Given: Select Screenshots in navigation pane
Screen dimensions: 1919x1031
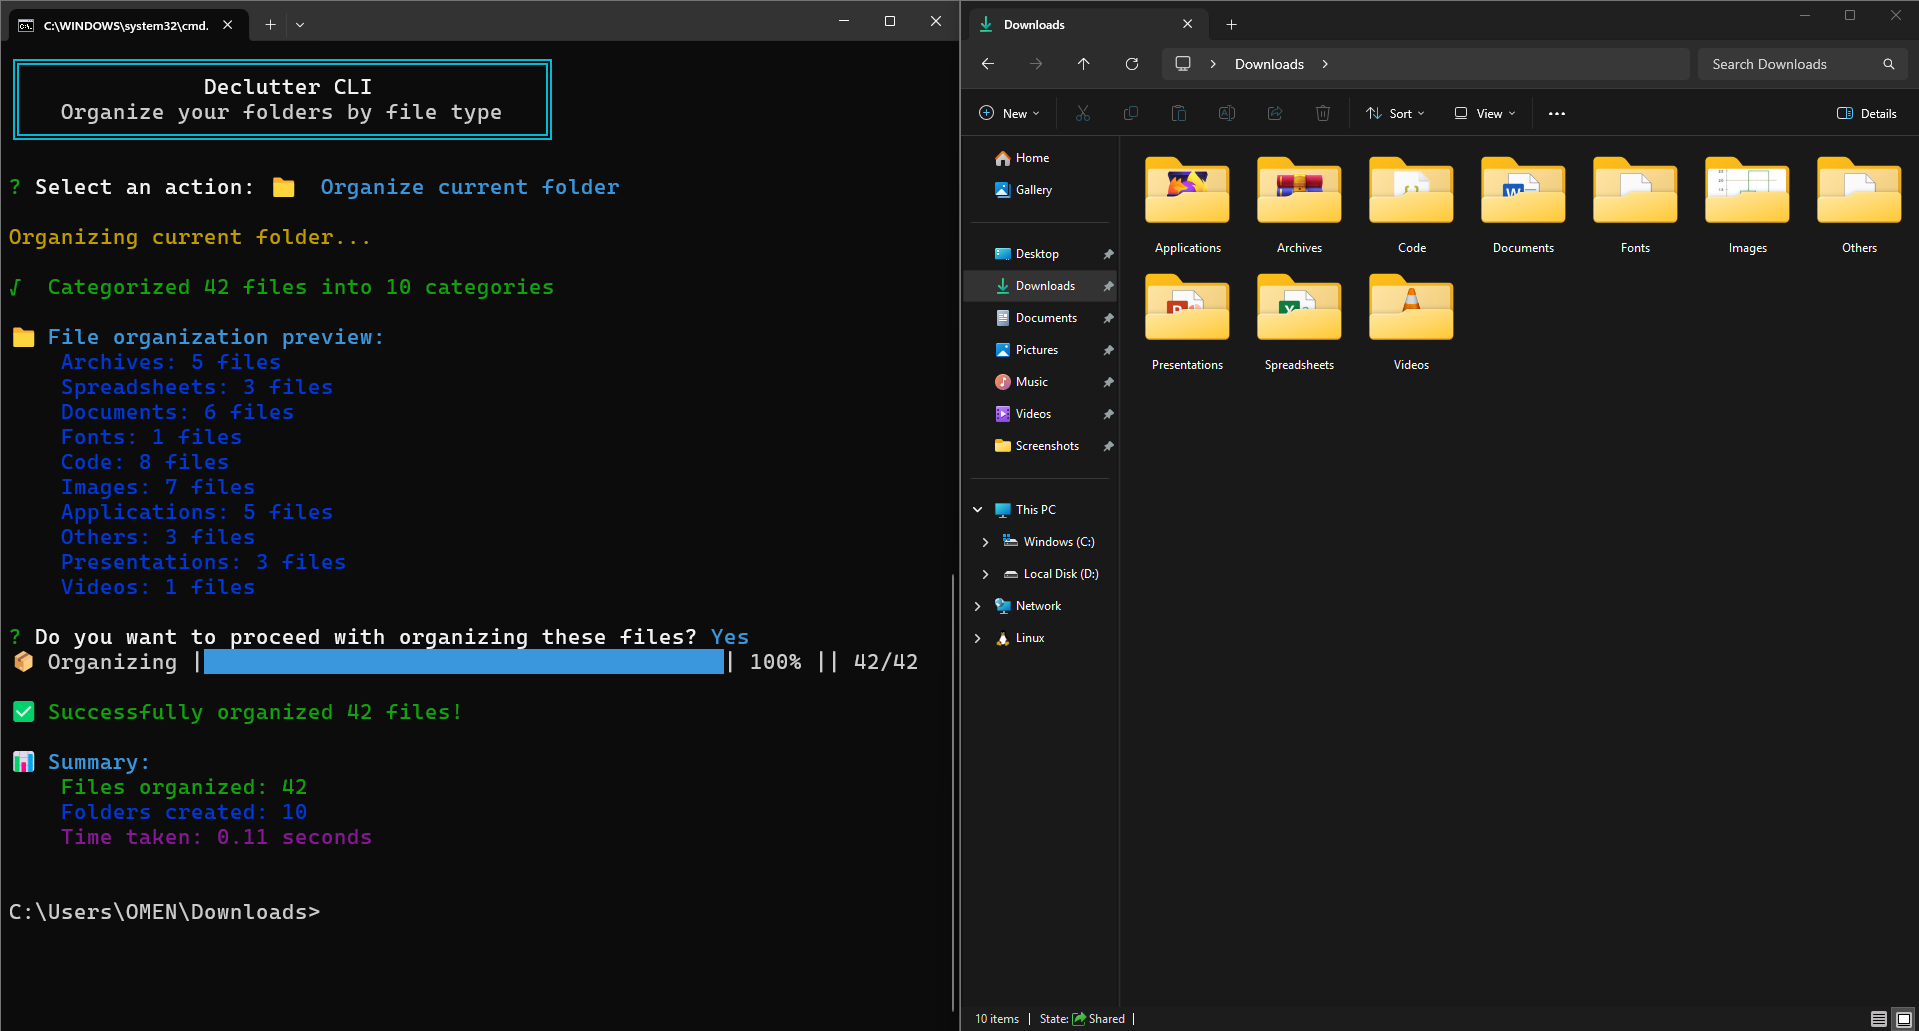Looking at the screenshot, I should click(x=1040, y=446).
